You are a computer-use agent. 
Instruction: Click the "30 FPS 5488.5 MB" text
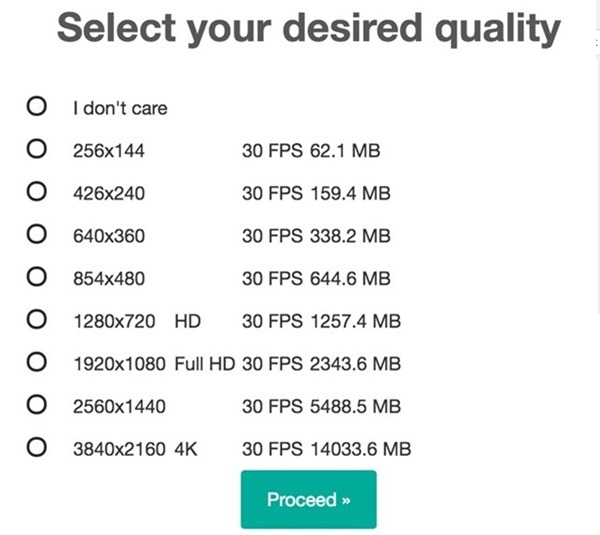pyautogui.click(x=321, y=407)
